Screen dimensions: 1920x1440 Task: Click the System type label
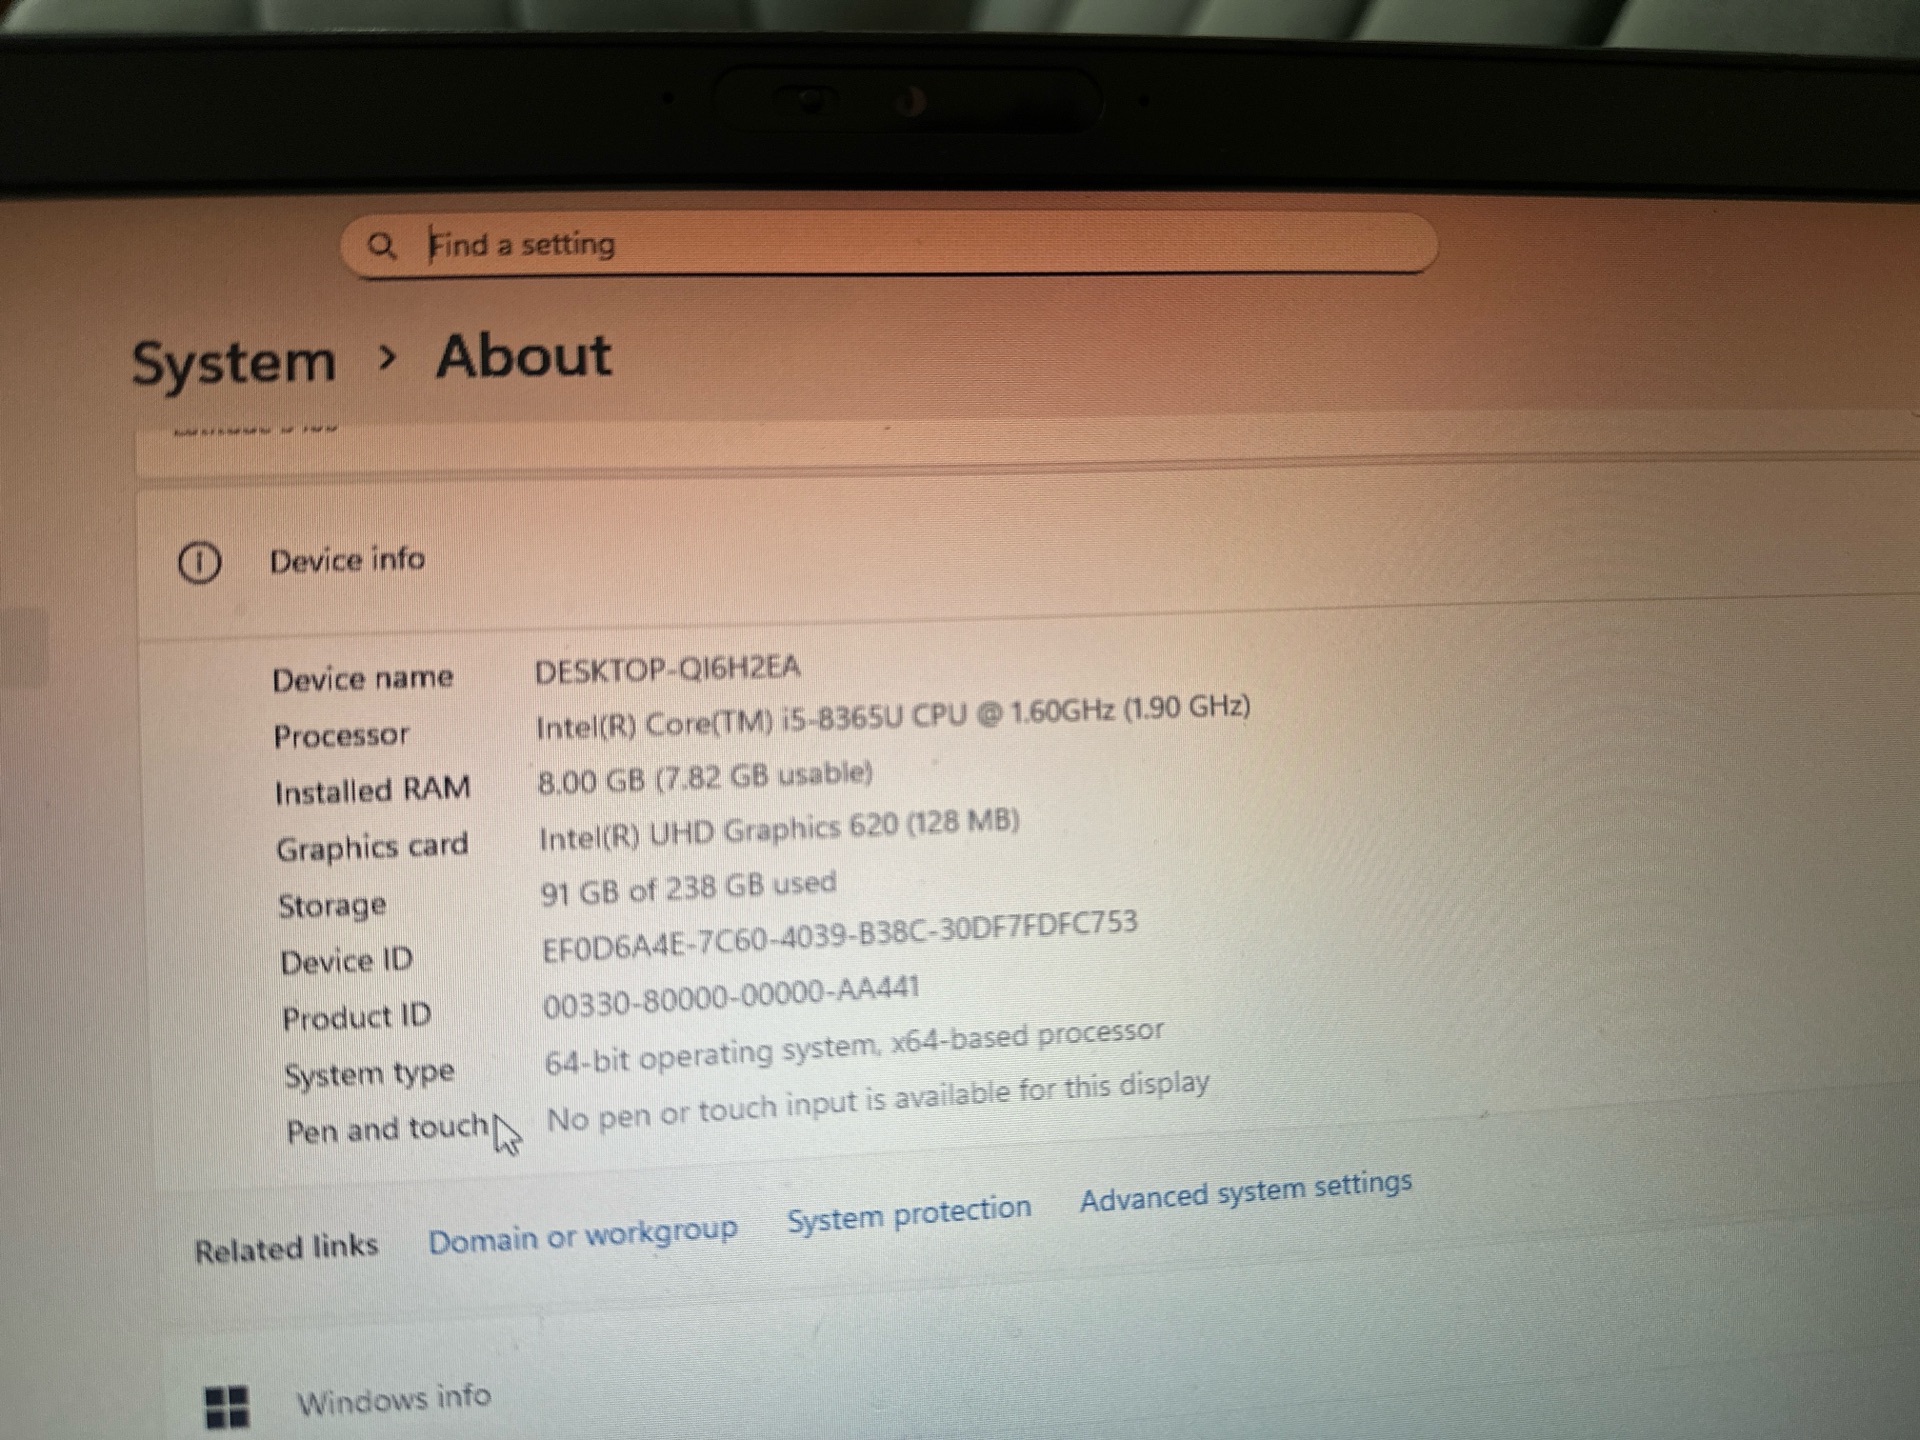click(369, 1075)
